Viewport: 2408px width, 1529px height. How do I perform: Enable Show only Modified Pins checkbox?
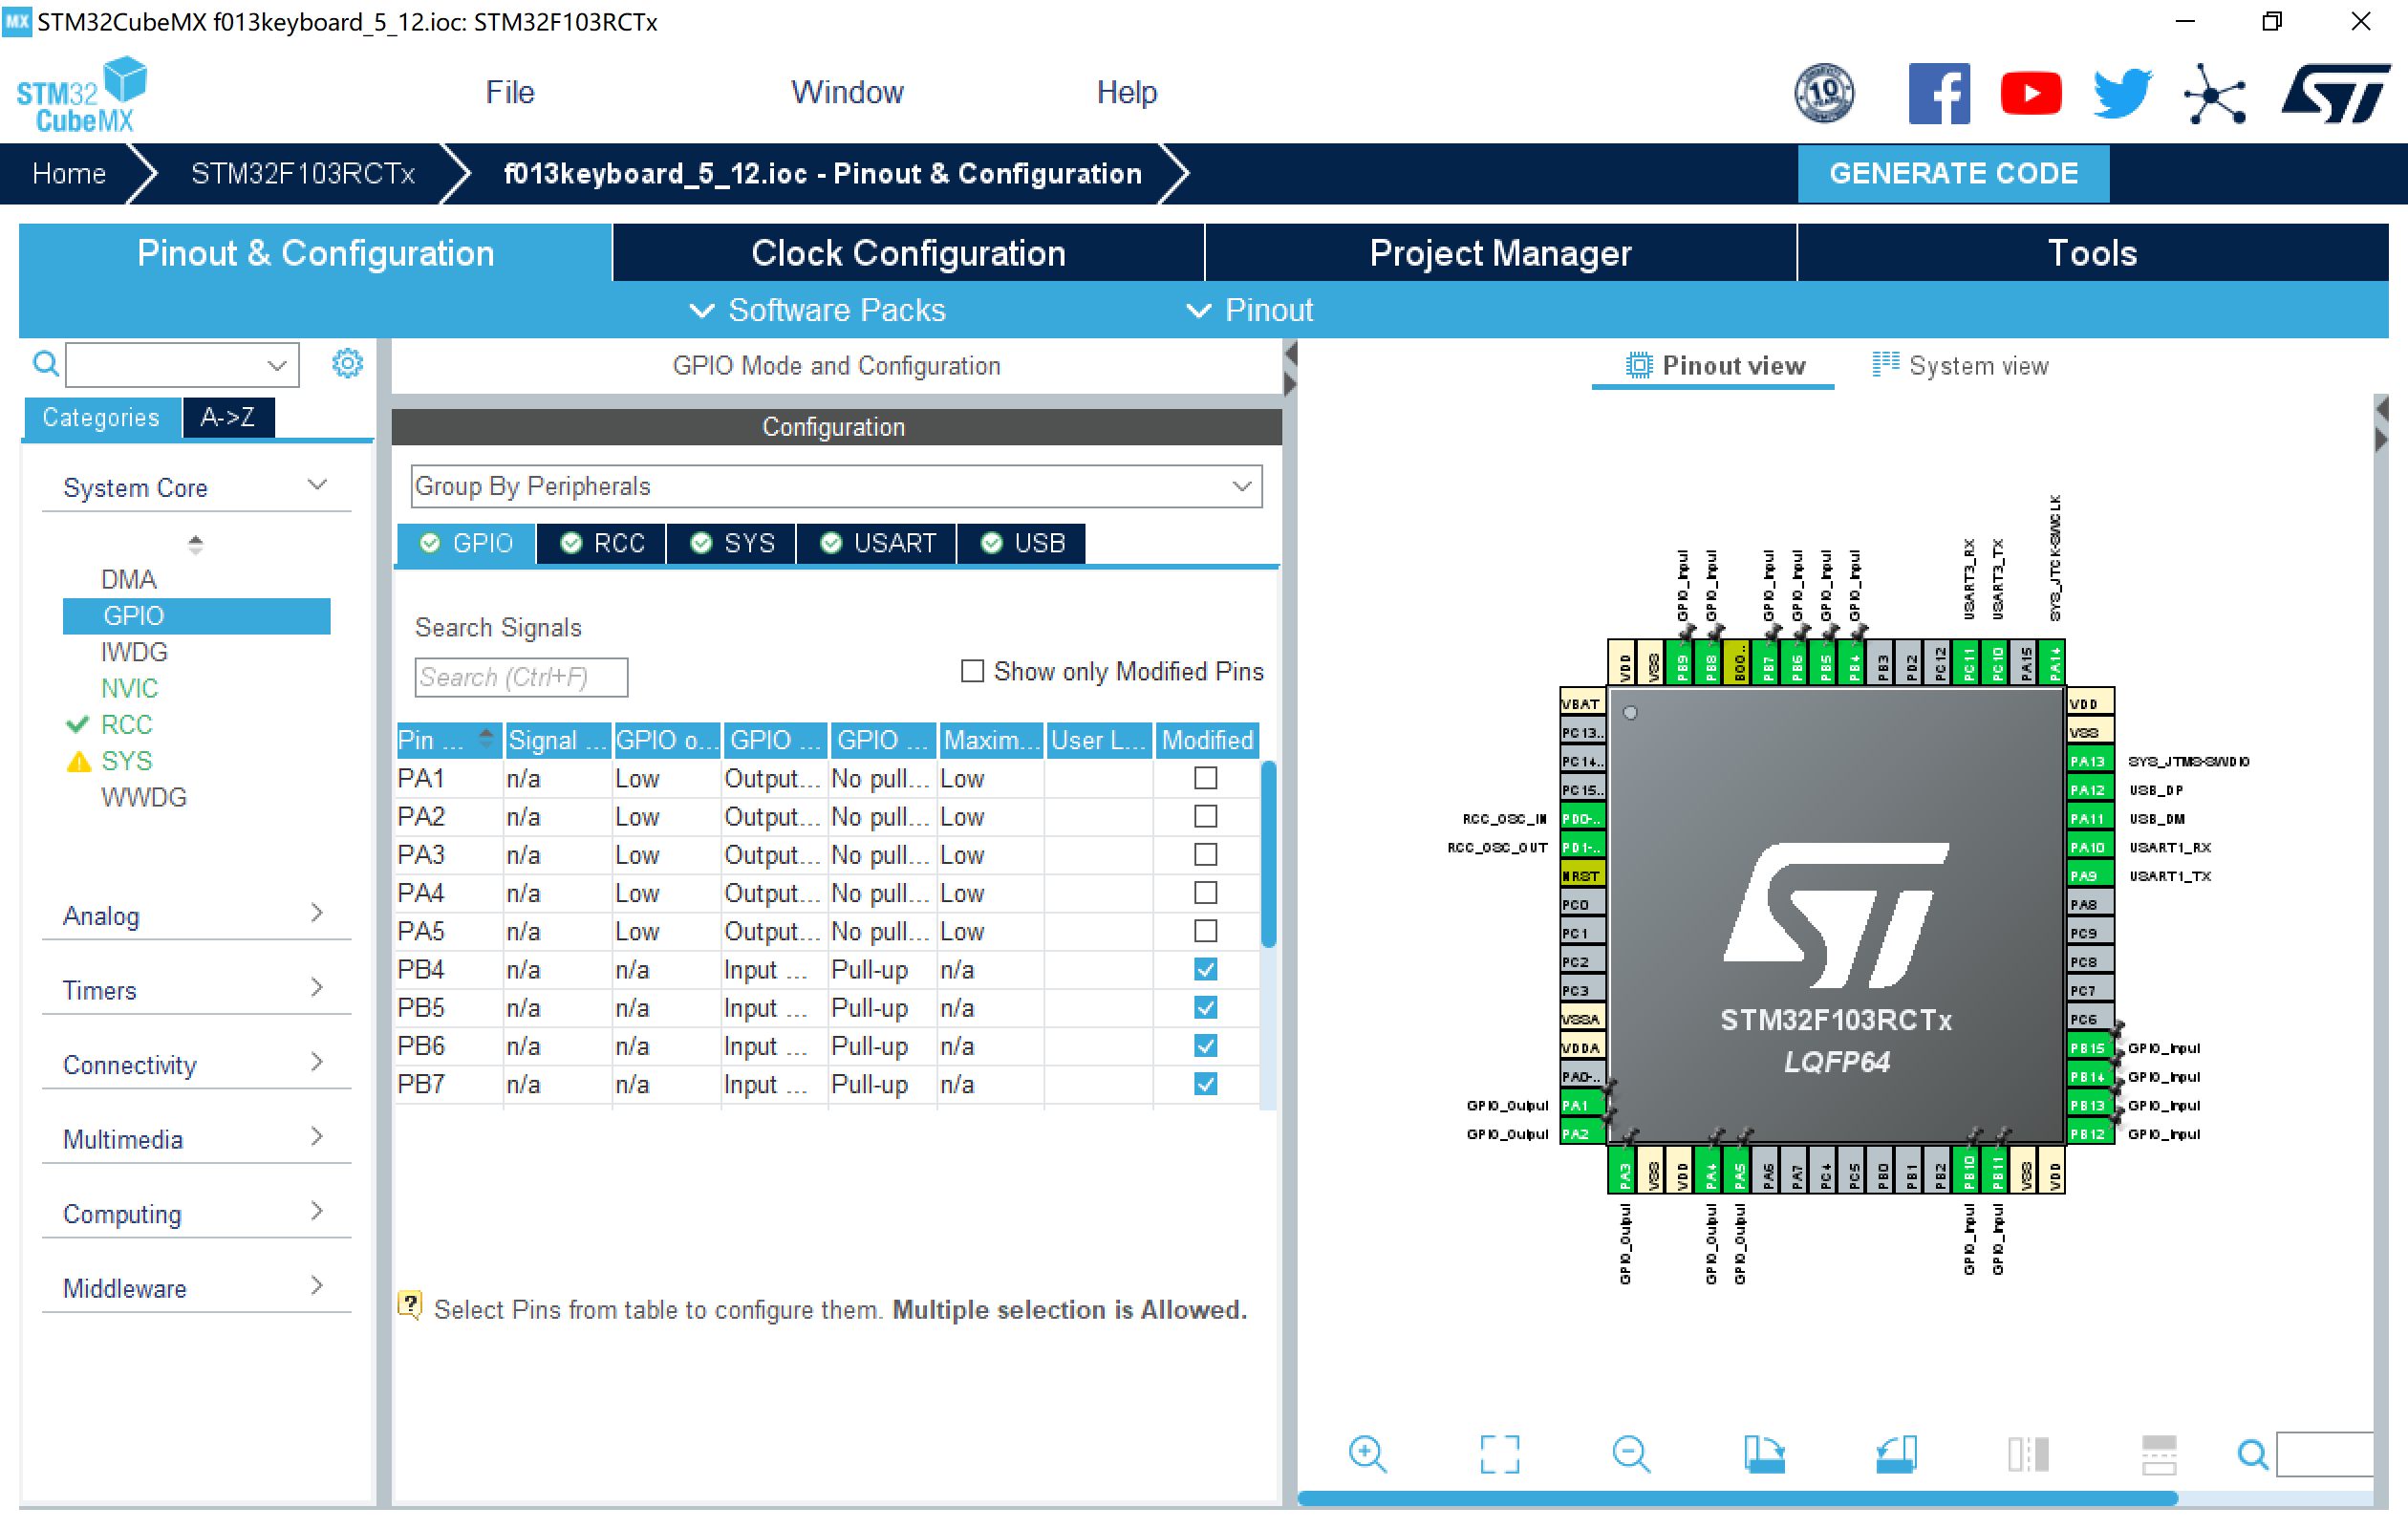pos(972,671)
